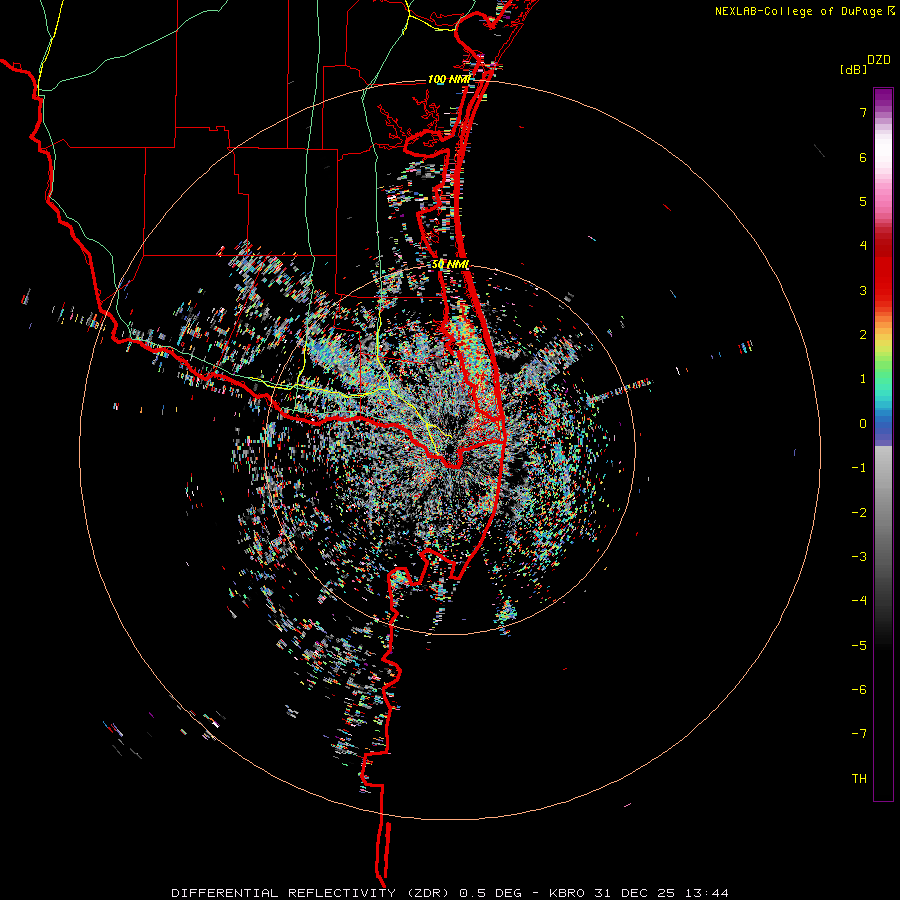
Task: Click the KBRO station identifier
Action: pyautogui.click(x=567, y=893)
